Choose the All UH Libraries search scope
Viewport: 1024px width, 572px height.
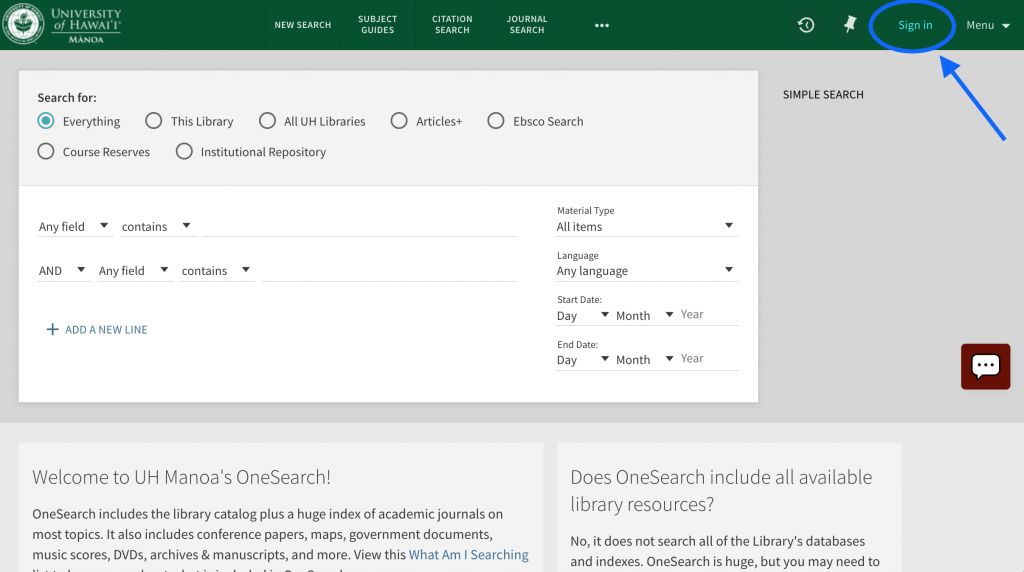pos(267,121)
